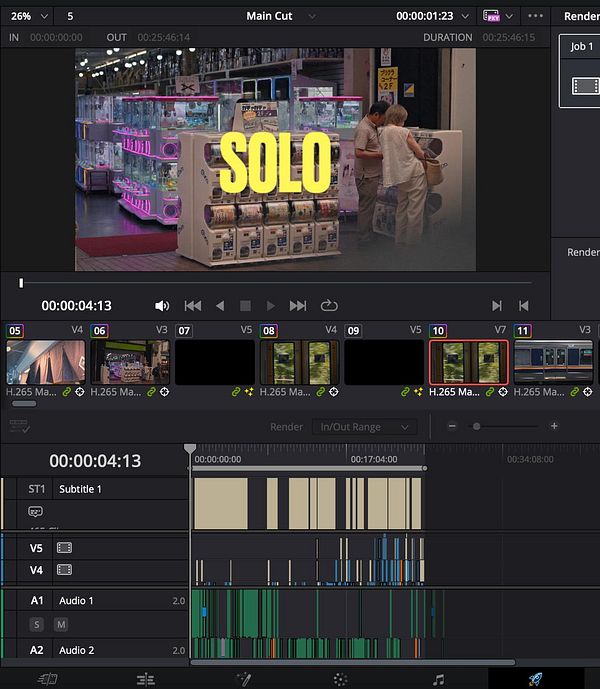
Task: Open the Cut page icon
Action: click(48, 679)
